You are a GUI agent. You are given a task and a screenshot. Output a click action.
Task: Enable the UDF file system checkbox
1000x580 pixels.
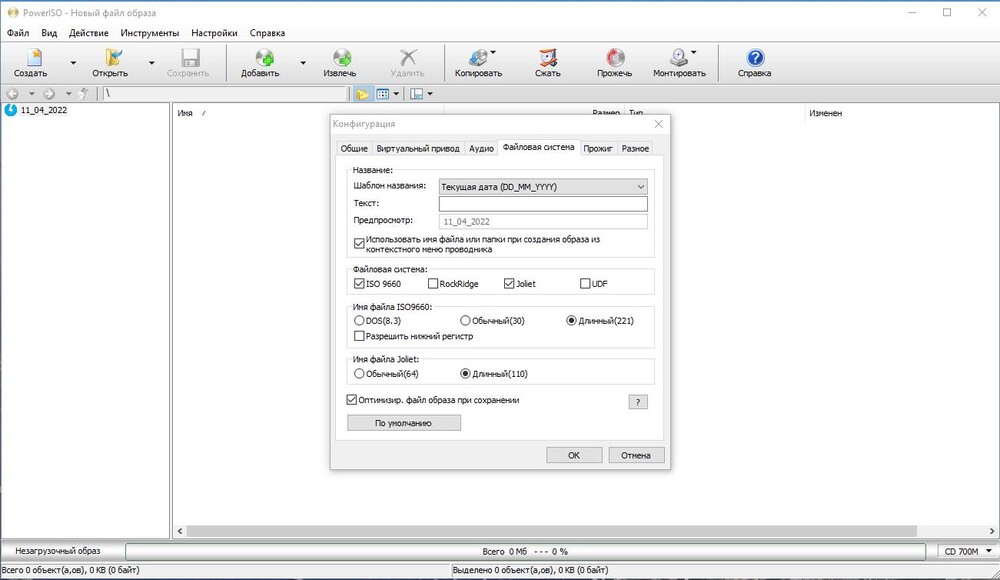586,284
